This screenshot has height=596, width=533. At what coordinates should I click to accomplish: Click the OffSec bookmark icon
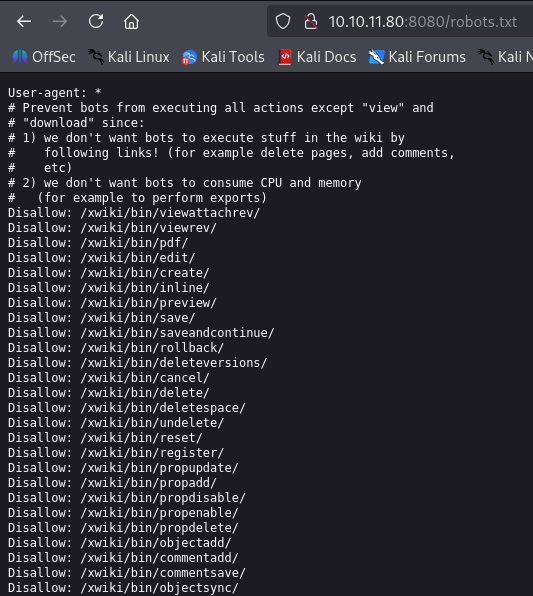[20, 57]
